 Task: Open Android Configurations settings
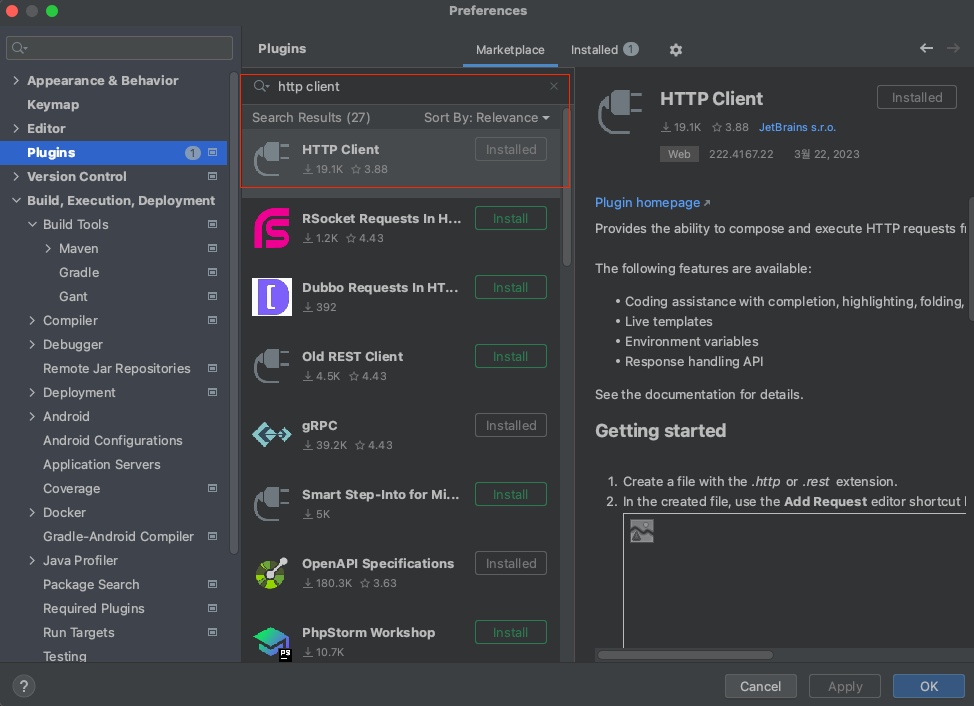coord(112,440)
